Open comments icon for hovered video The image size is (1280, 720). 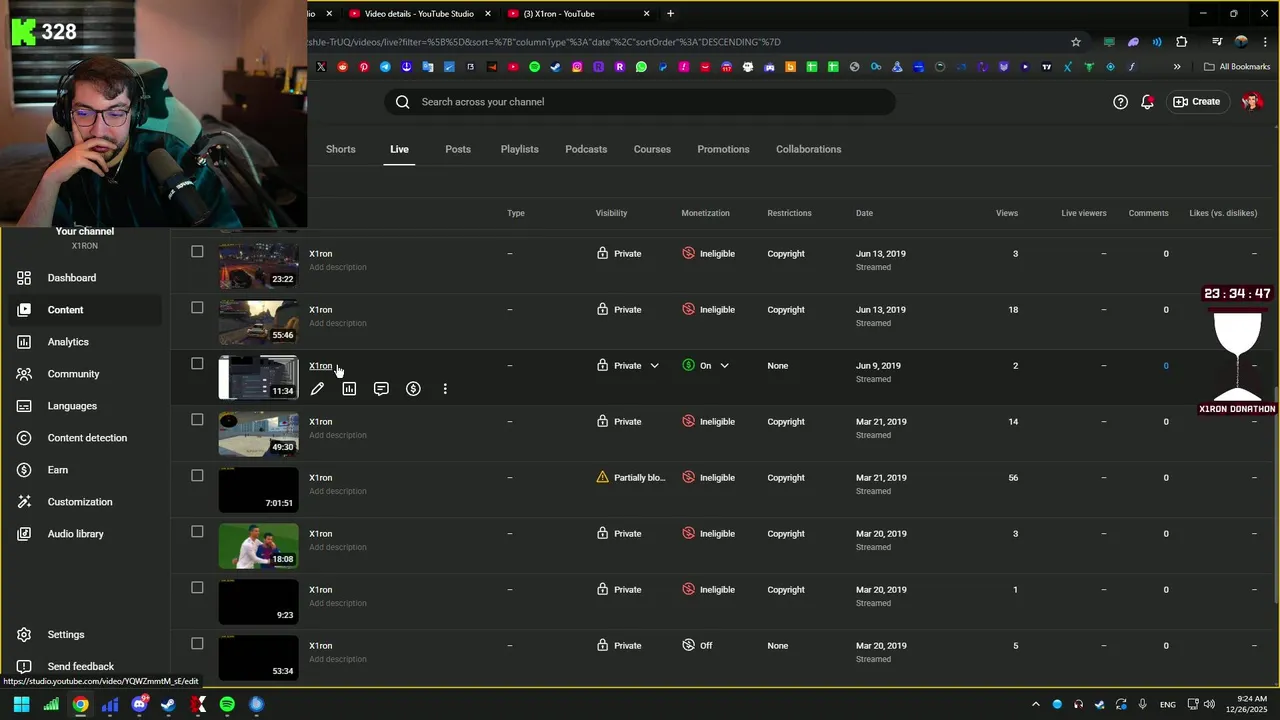click(381, 389)
